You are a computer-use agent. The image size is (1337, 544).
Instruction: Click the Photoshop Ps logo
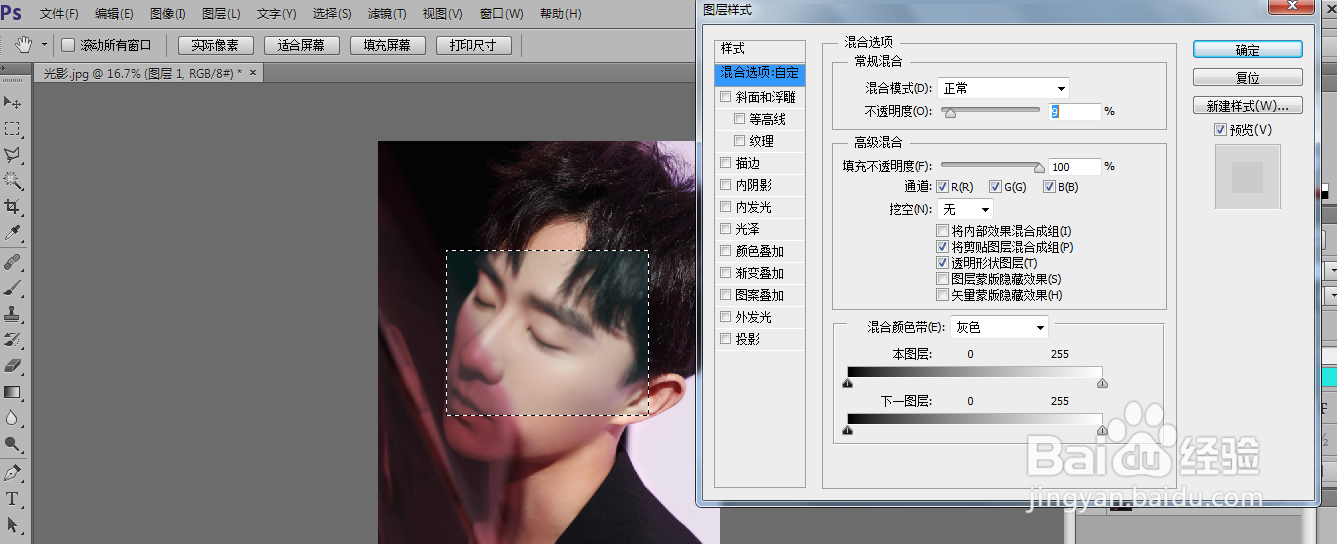pos(12,13)
